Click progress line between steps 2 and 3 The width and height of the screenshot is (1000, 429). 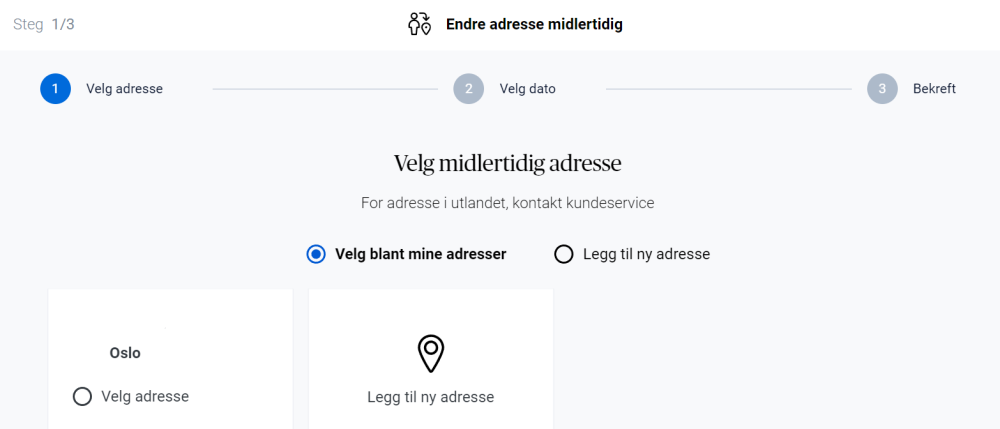pyautogui.click(x=736, y=89)
